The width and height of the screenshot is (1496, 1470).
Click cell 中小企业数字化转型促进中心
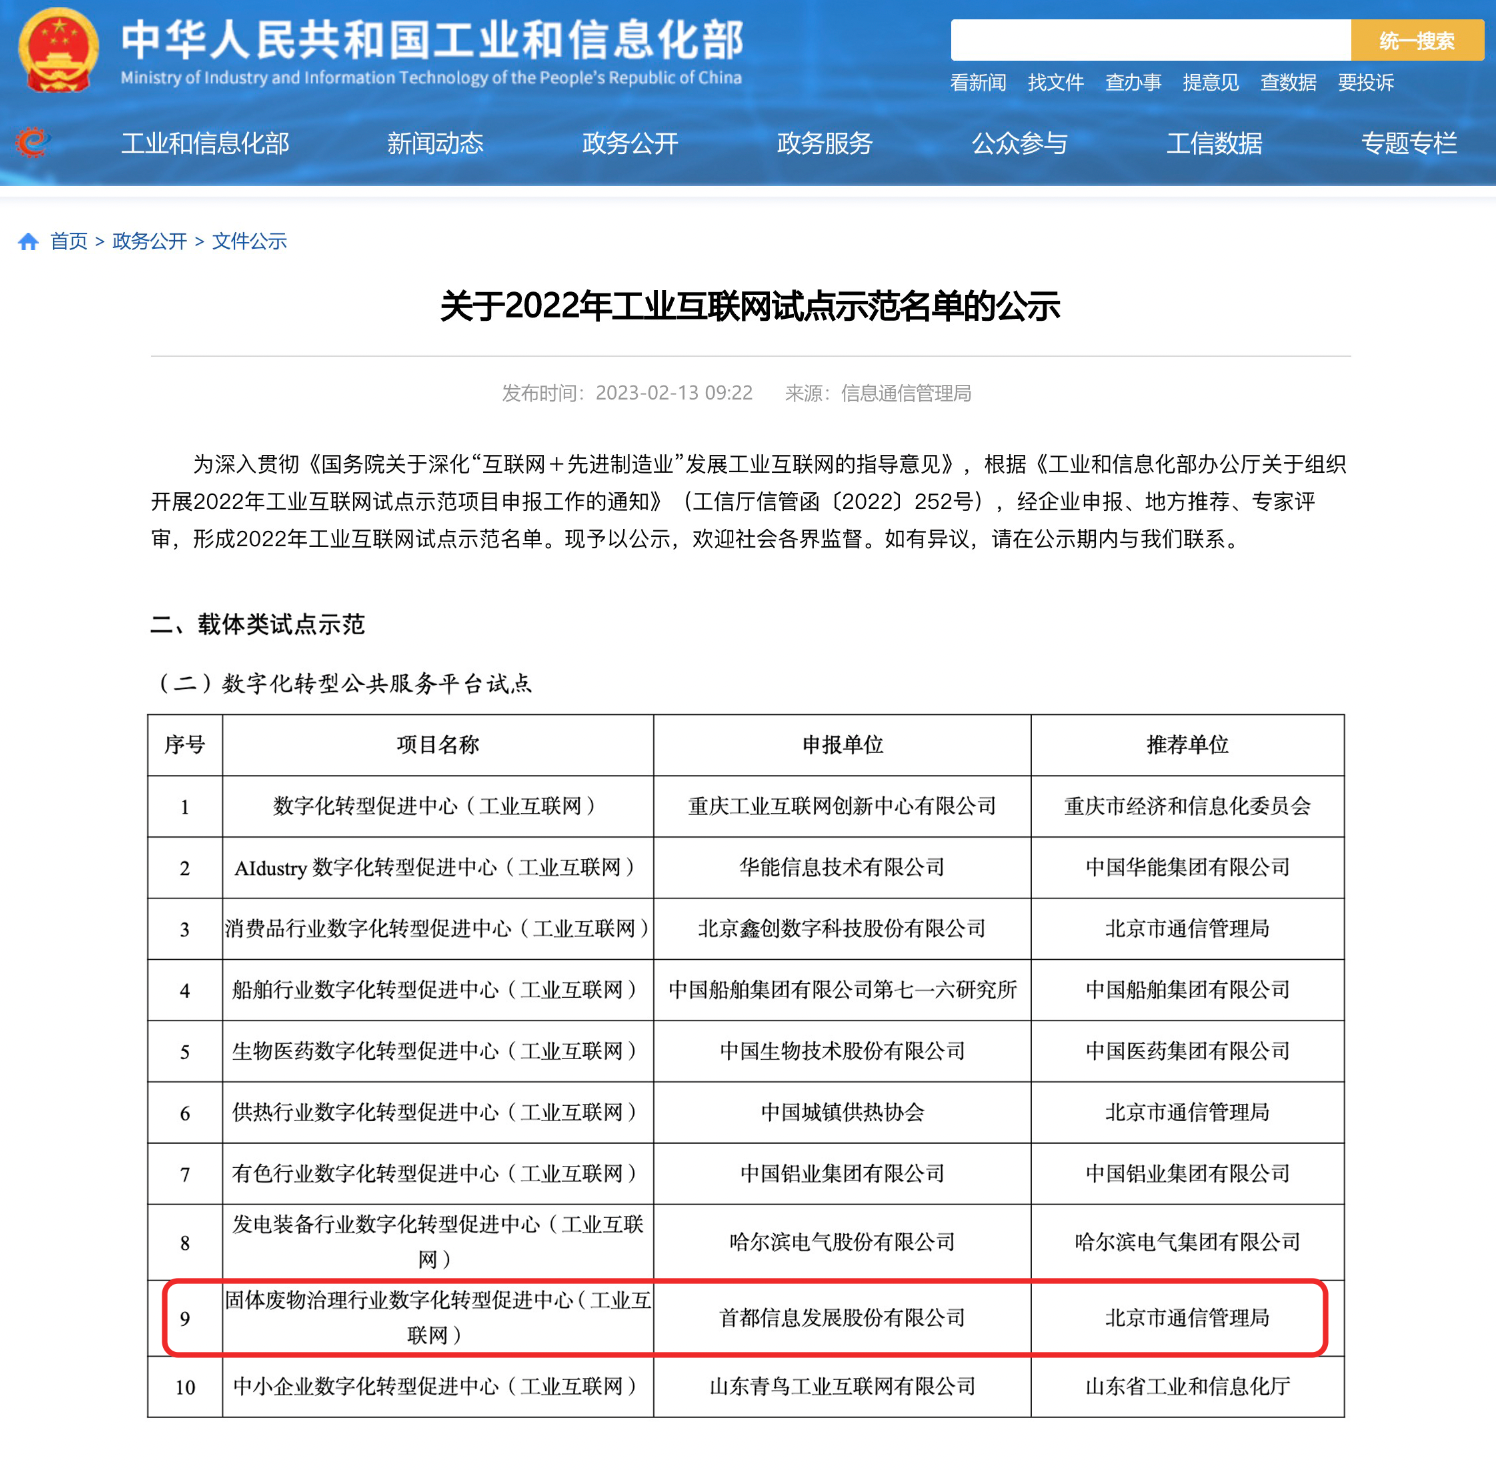[x=438, y=1387]
